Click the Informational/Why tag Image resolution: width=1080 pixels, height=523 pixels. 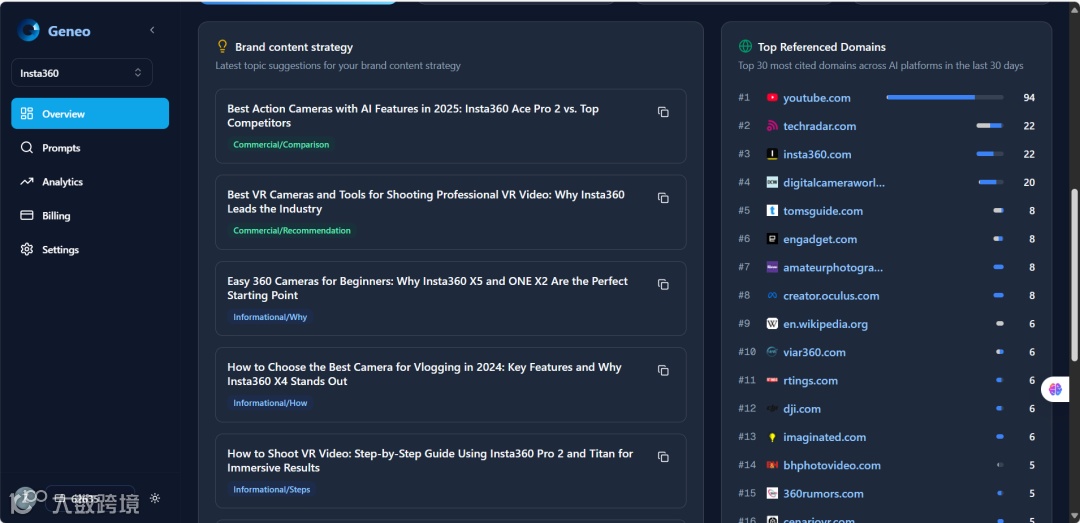click(270, 317)
